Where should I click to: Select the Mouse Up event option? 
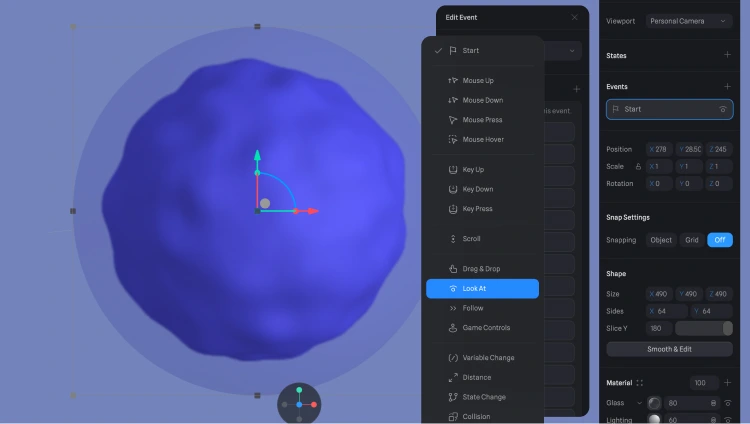point(482,80)
